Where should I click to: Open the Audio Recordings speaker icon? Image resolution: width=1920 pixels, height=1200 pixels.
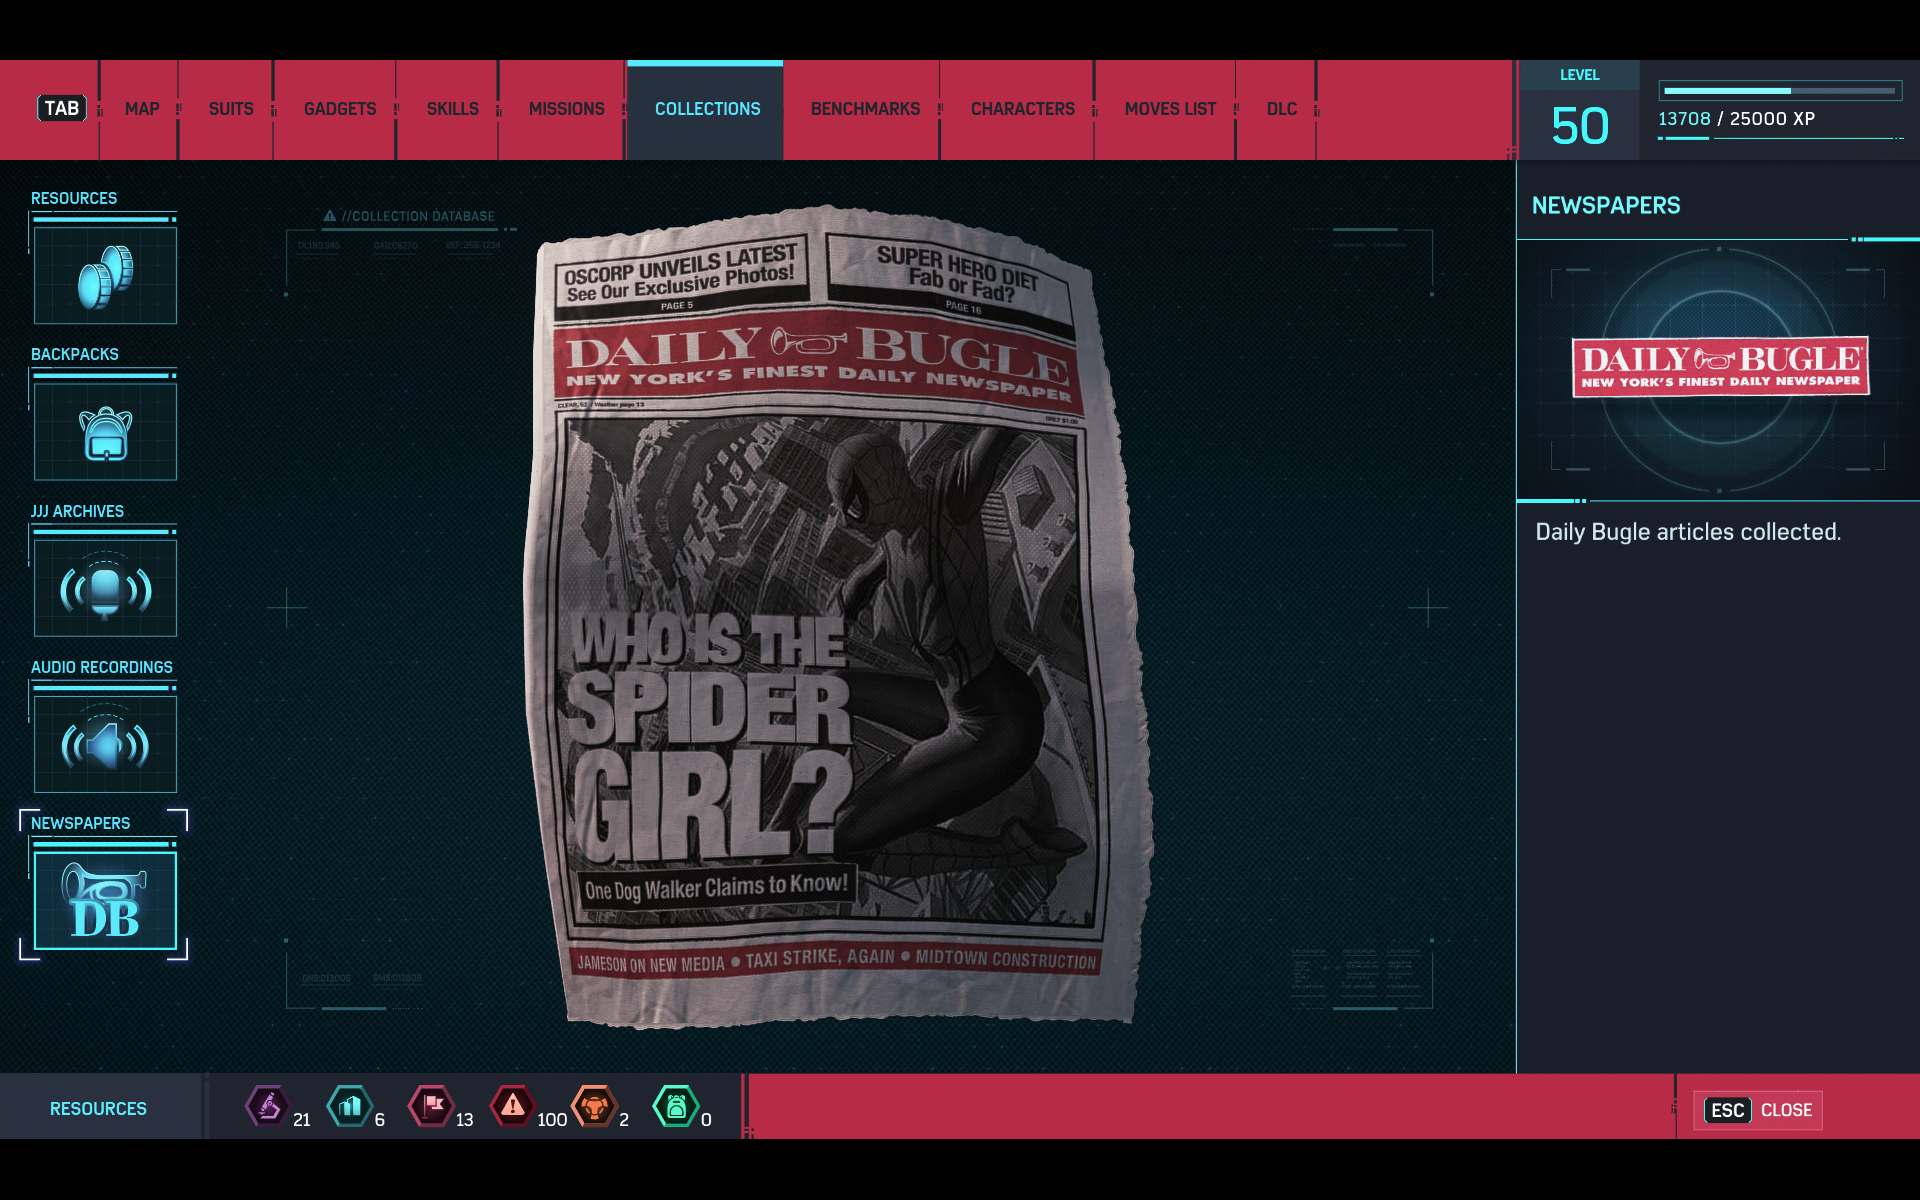(105, 744)
